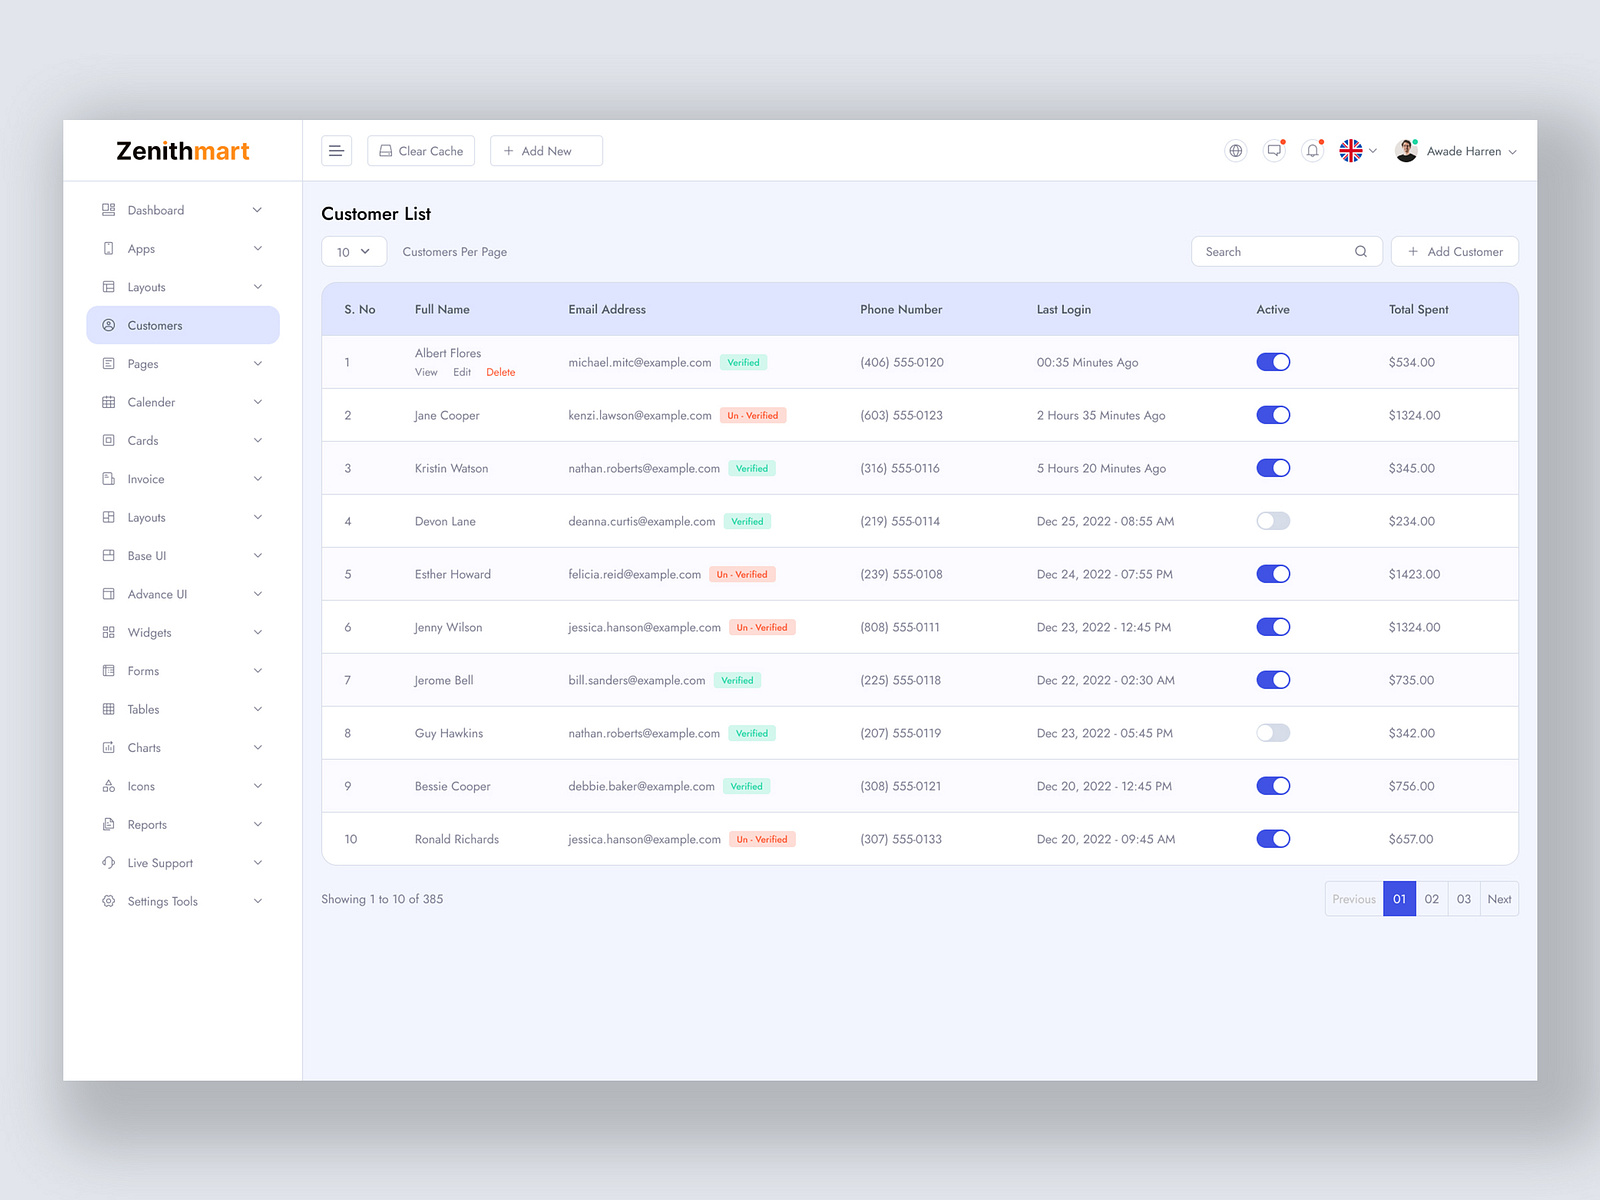Click the globe icon in the header
Screen dimensions: 1600x1200
[x=1235, y=150]
